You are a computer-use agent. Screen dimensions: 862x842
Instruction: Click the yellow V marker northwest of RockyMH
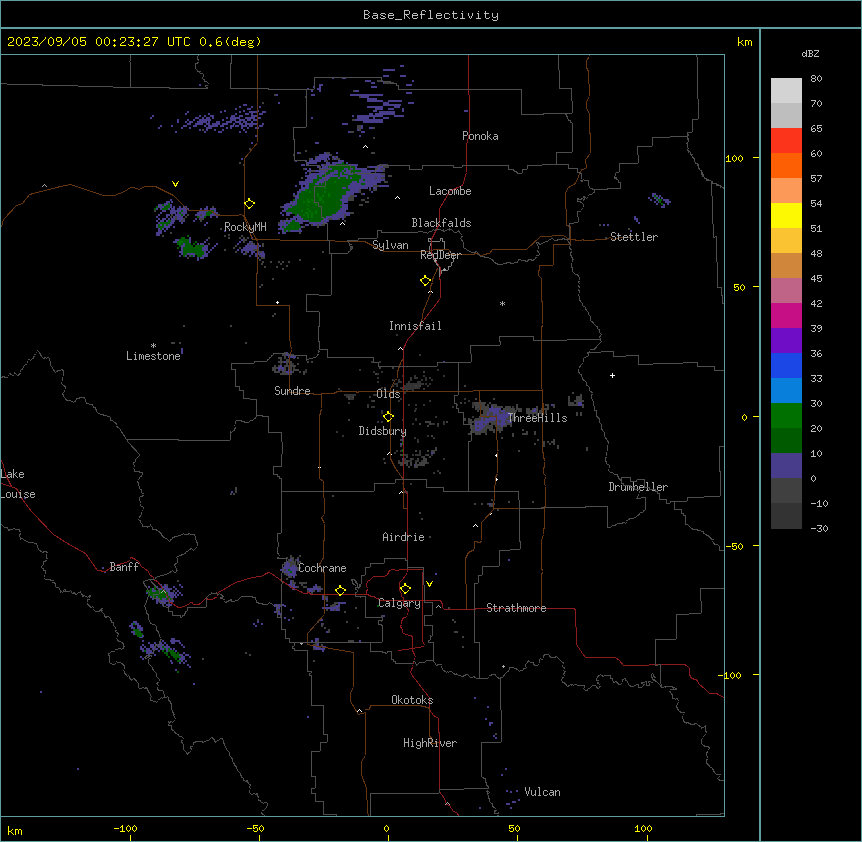175,184
